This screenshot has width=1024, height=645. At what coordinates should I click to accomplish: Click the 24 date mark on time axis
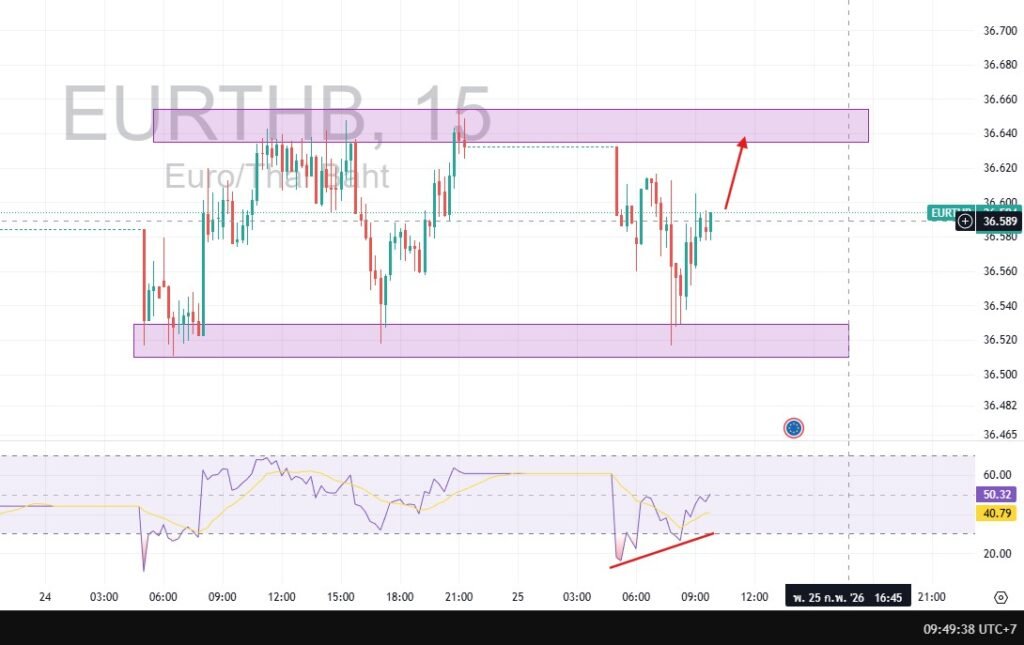(45, 597)
